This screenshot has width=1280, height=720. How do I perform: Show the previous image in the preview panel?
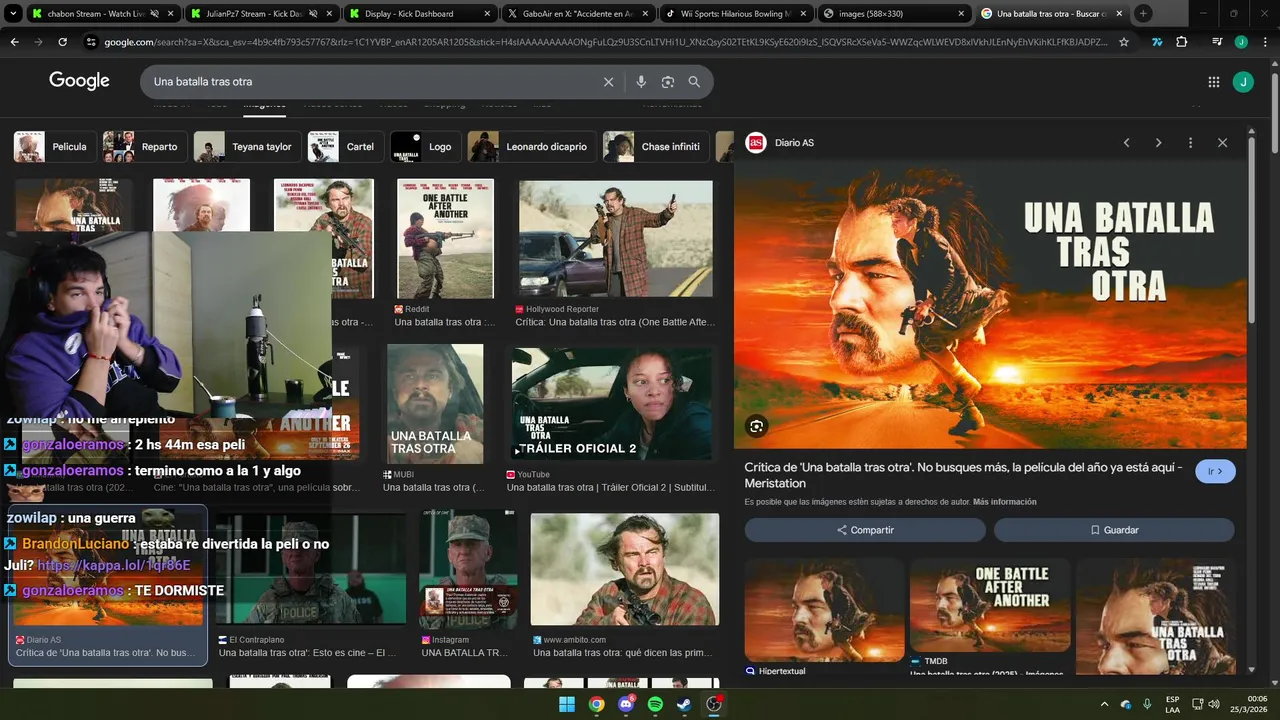[x=1126, y=143]
